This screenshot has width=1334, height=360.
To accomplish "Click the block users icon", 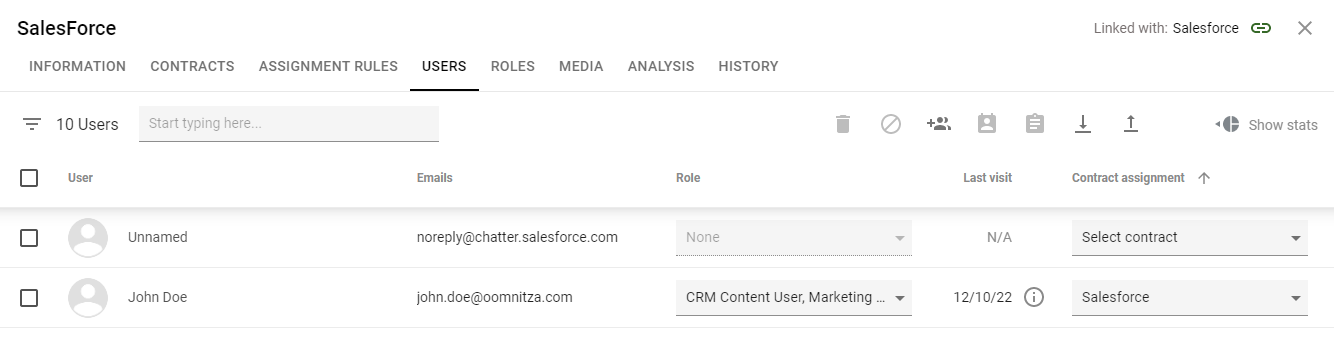I will (x=891, y=124).
